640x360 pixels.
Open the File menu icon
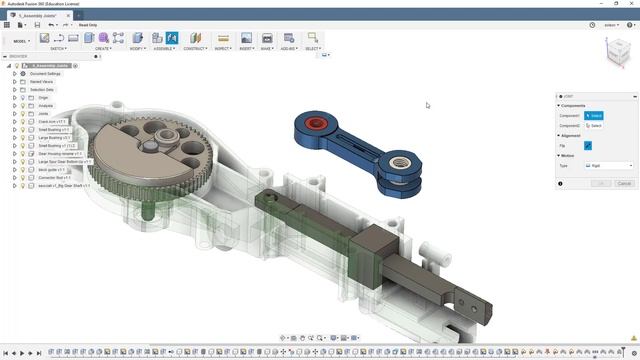[x=20, y=25]
